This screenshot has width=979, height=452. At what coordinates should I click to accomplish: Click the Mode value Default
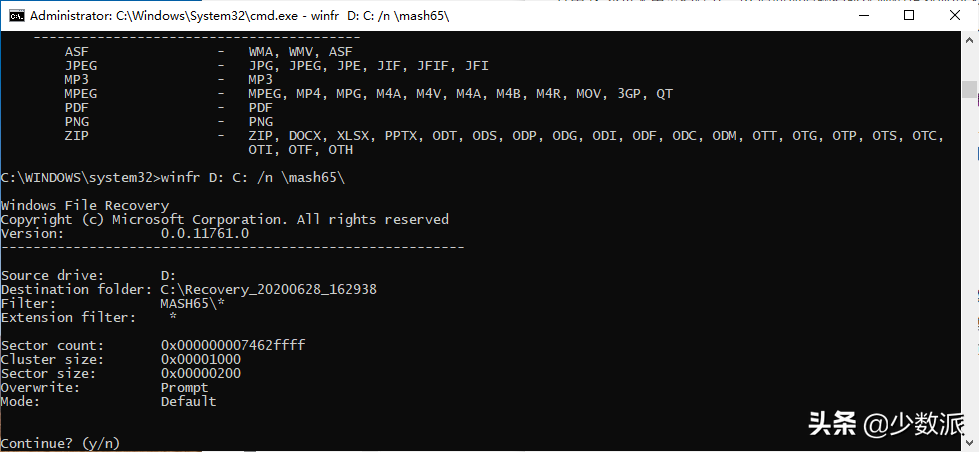pos(189,401)
